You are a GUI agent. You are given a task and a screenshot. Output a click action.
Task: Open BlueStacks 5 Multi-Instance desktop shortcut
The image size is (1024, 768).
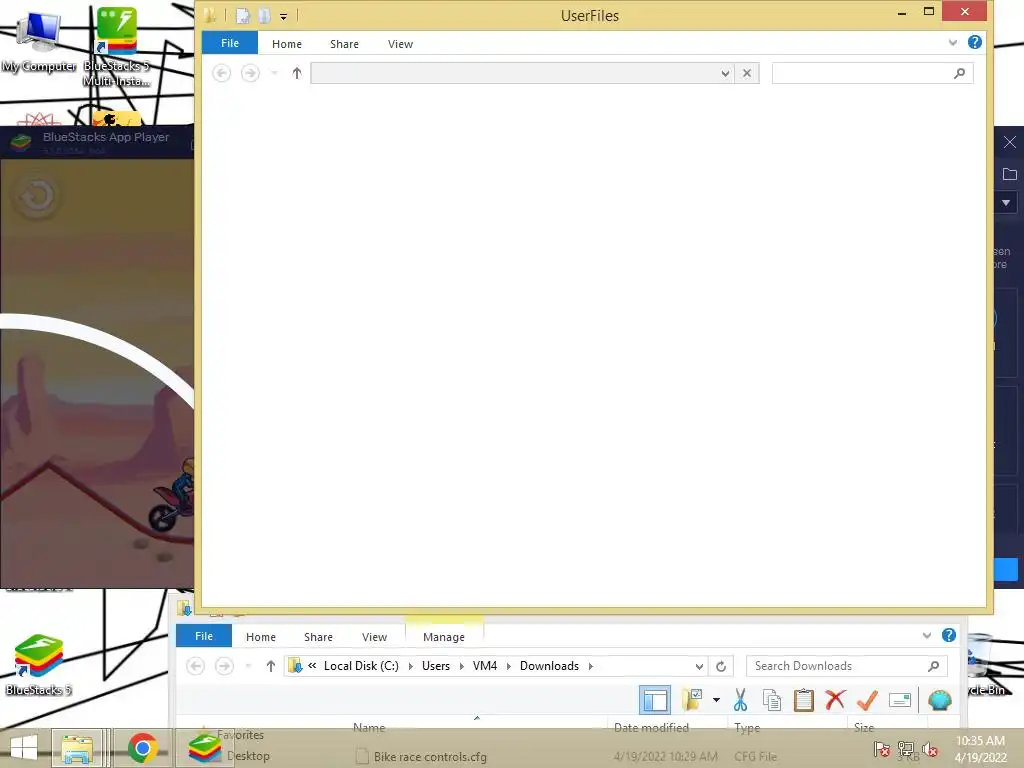click(116, 46)
